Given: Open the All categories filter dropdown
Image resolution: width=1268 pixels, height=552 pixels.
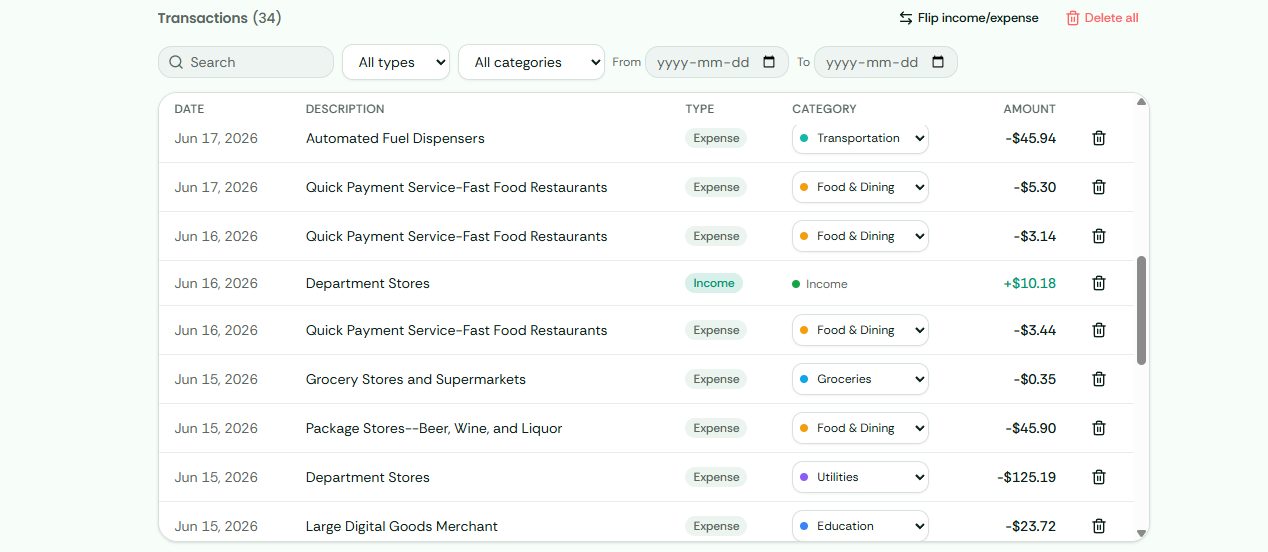Looking at the screenshot, I should point(531,62).
